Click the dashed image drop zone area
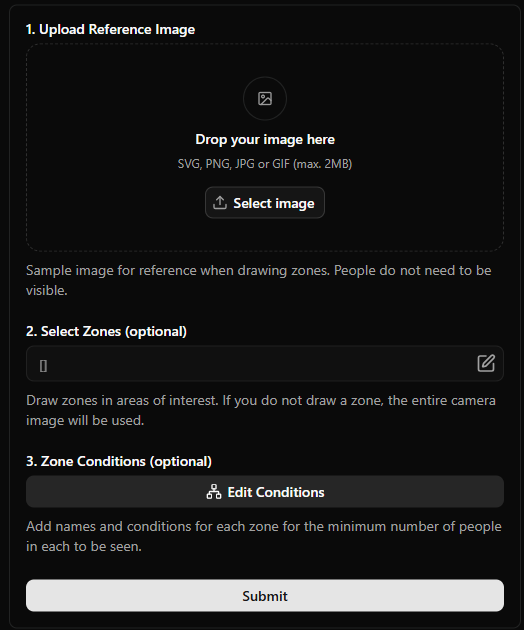Viewport: 524px width, 630px height. [x=265, y=147]
